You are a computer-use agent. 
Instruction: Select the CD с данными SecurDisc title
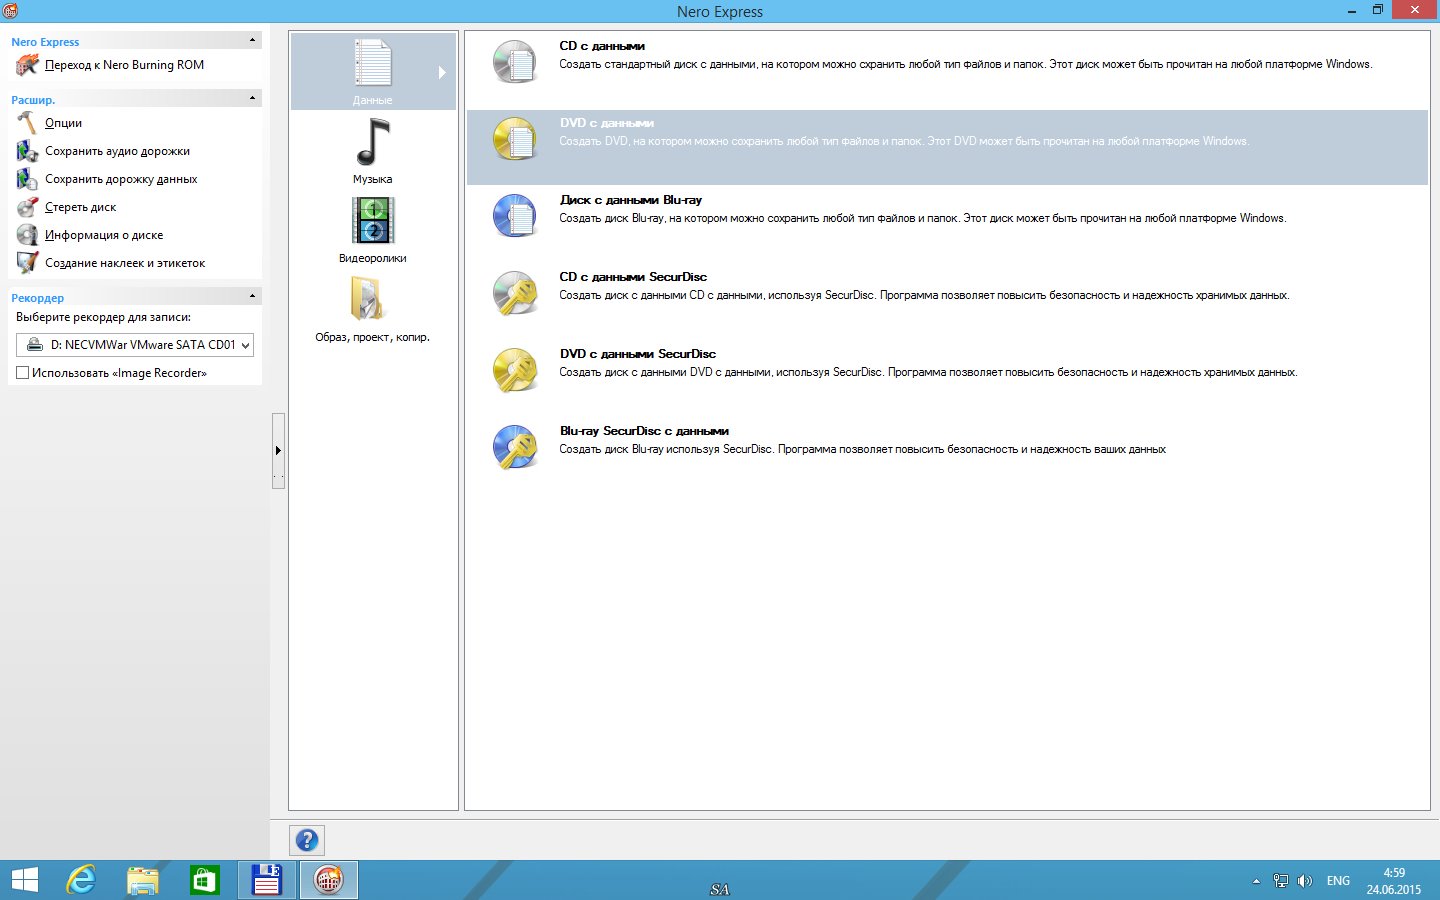tap(633, 277)
